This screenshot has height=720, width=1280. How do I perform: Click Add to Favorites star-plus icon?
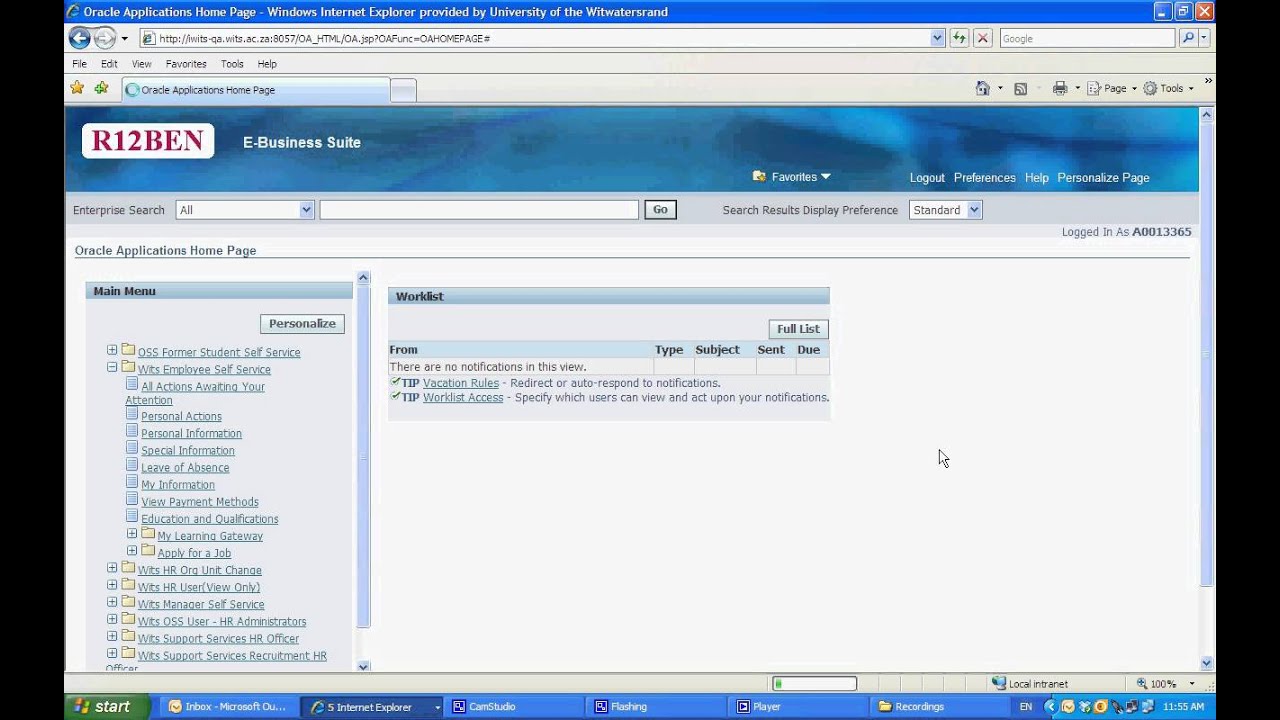(101, 88)
